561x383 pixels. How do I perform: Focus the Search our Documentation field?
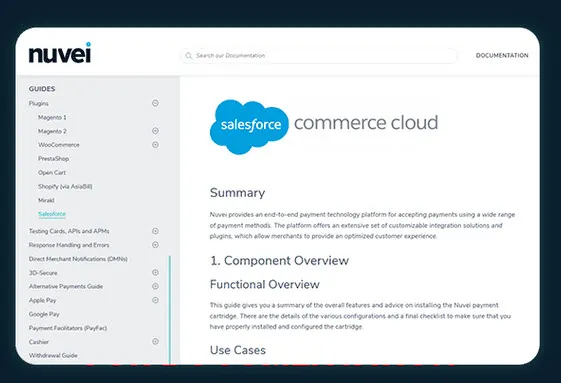click(319, 56)
